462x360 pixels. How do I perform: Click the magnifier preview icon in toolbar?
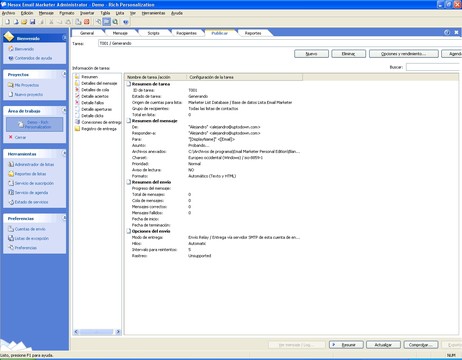(115, 22)
